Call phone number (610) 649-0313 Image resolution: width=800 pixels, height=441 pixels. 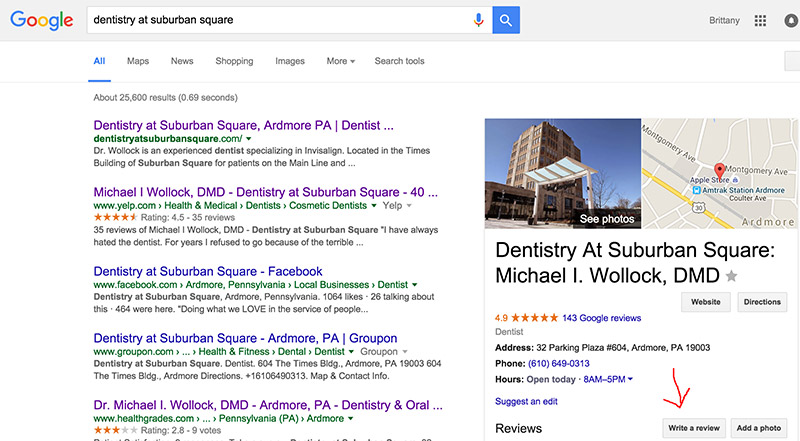pos(558,363)
